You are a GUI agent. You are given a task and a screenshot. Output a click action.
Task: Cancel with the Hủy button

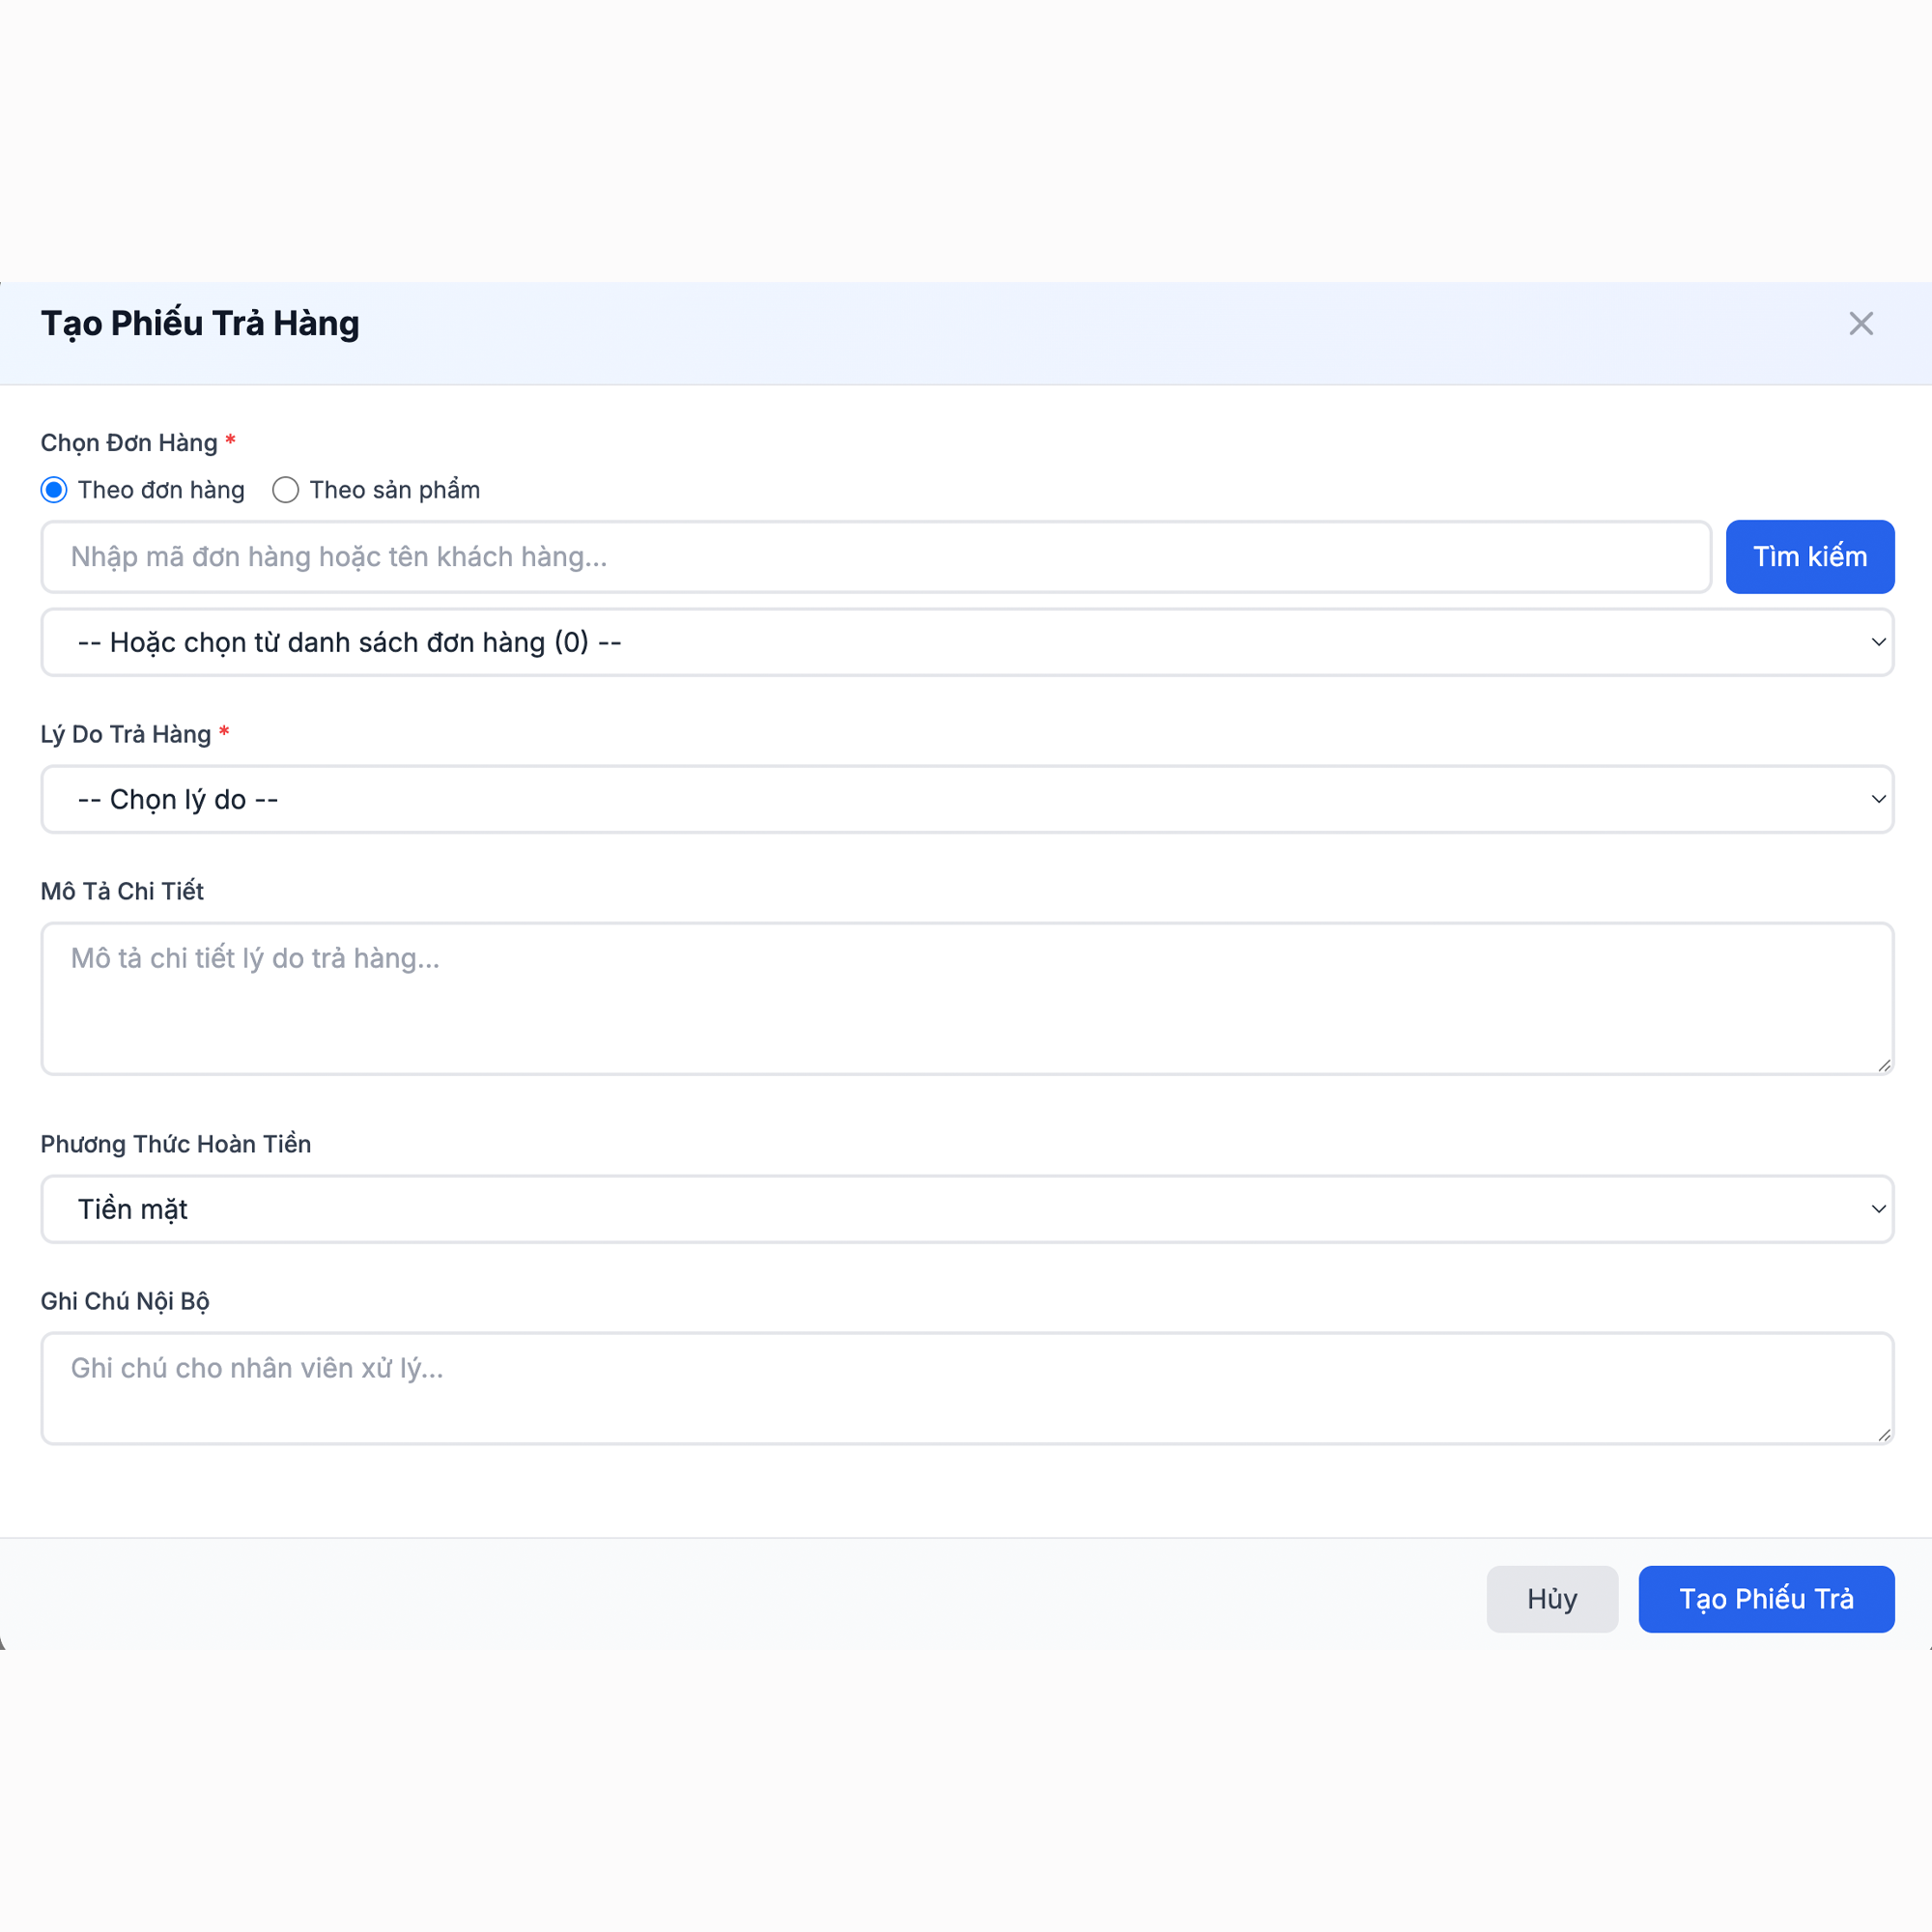pyautogui.click(x=1552, y=1599)
